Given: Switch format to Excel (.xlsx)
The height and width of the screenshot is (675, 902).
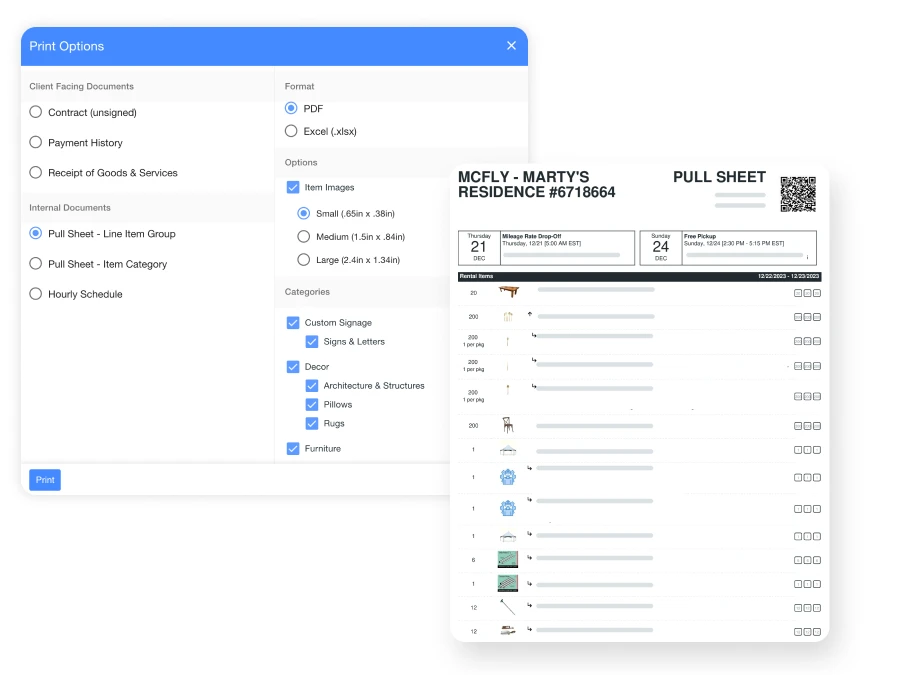Looking at the screenshot, I should coord(292,131).
